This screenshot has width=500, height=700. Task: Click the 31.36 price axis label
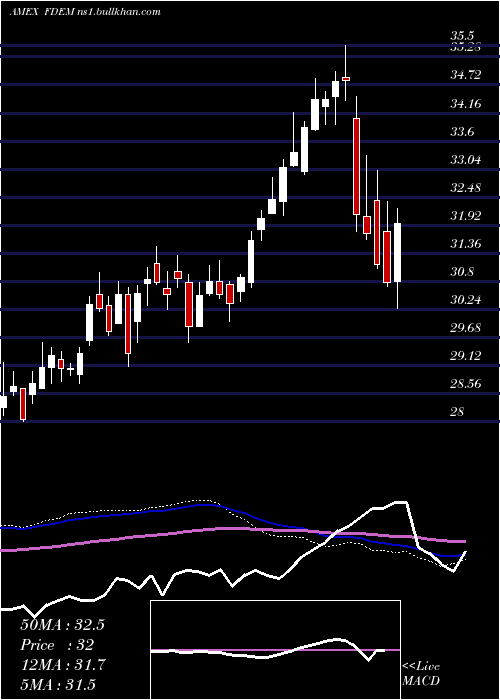click(x=466, y=244)
